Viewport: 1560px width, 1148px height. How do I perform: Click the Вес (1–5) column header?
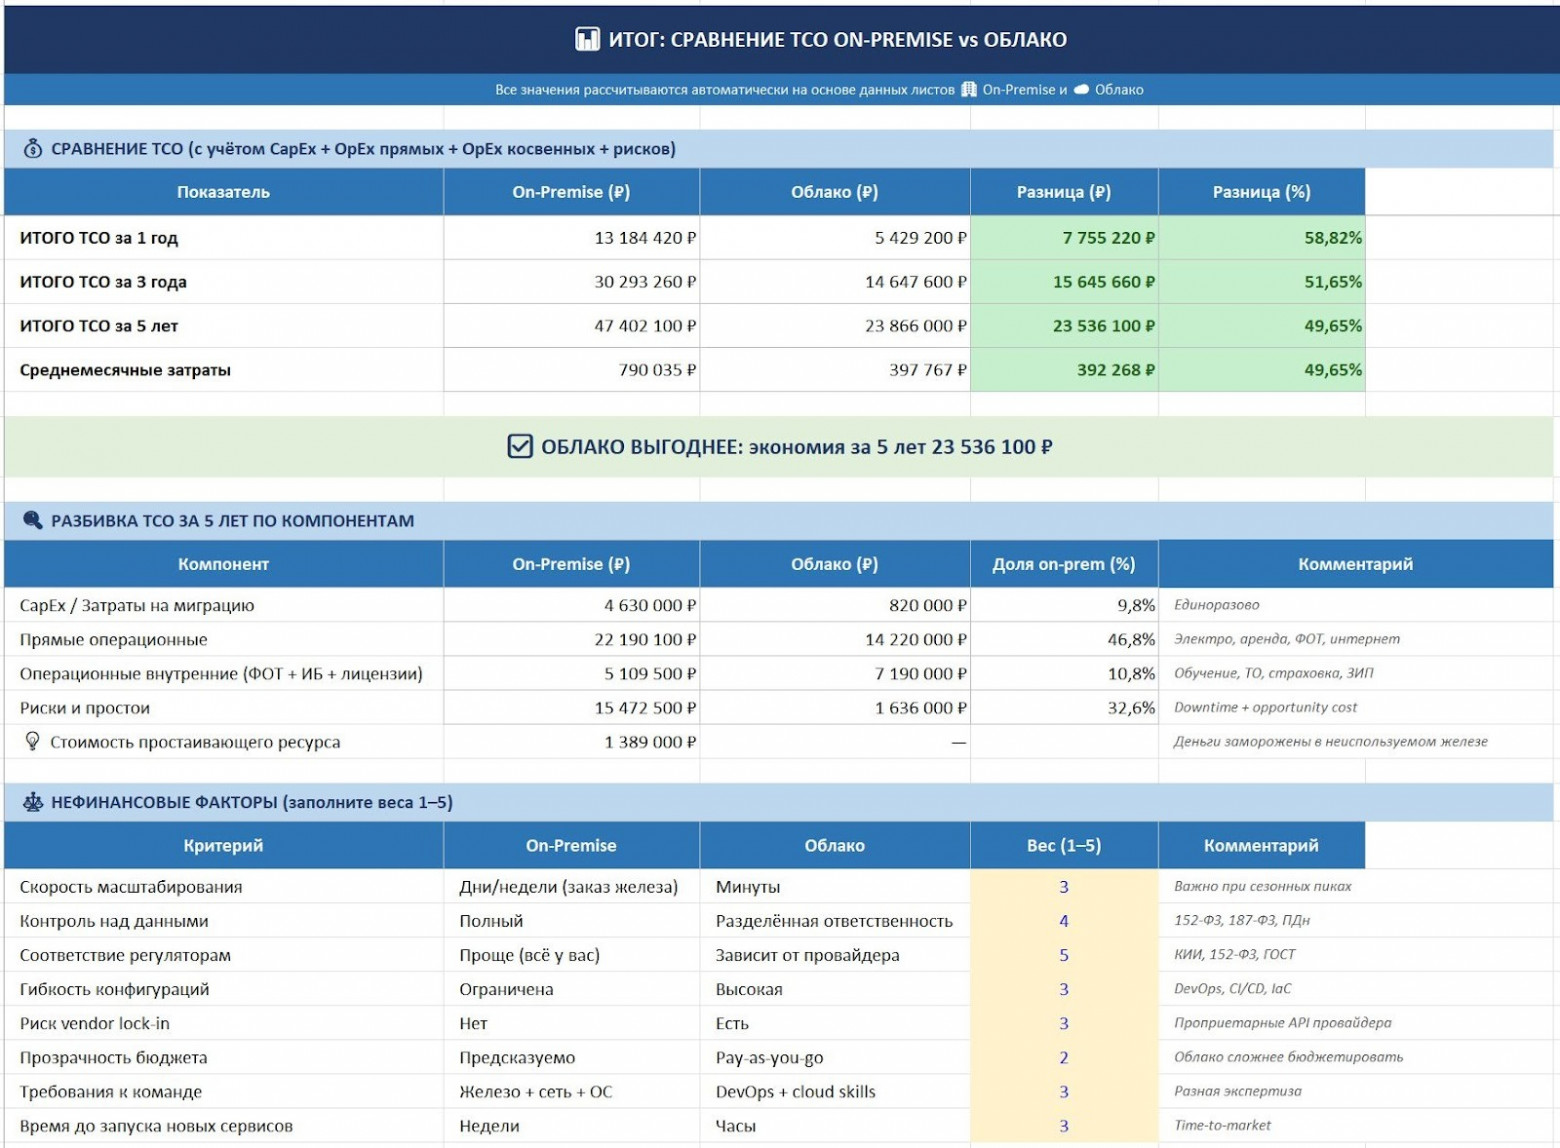tap(1063, 846)
